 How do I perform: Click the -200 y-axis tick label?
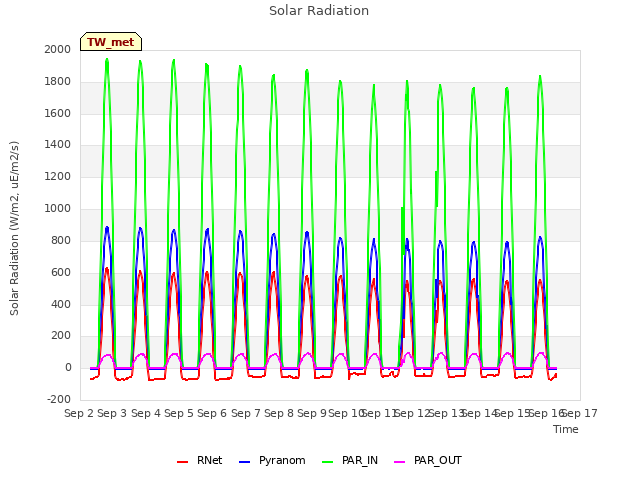[59, 399]
